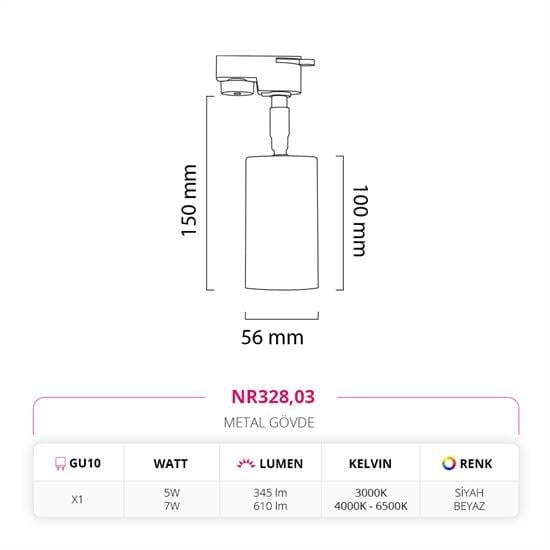The image size is (550, 550).
Task: Click the 610 lm lumen value
Action: pyautogui.click(x=270, y=506)
